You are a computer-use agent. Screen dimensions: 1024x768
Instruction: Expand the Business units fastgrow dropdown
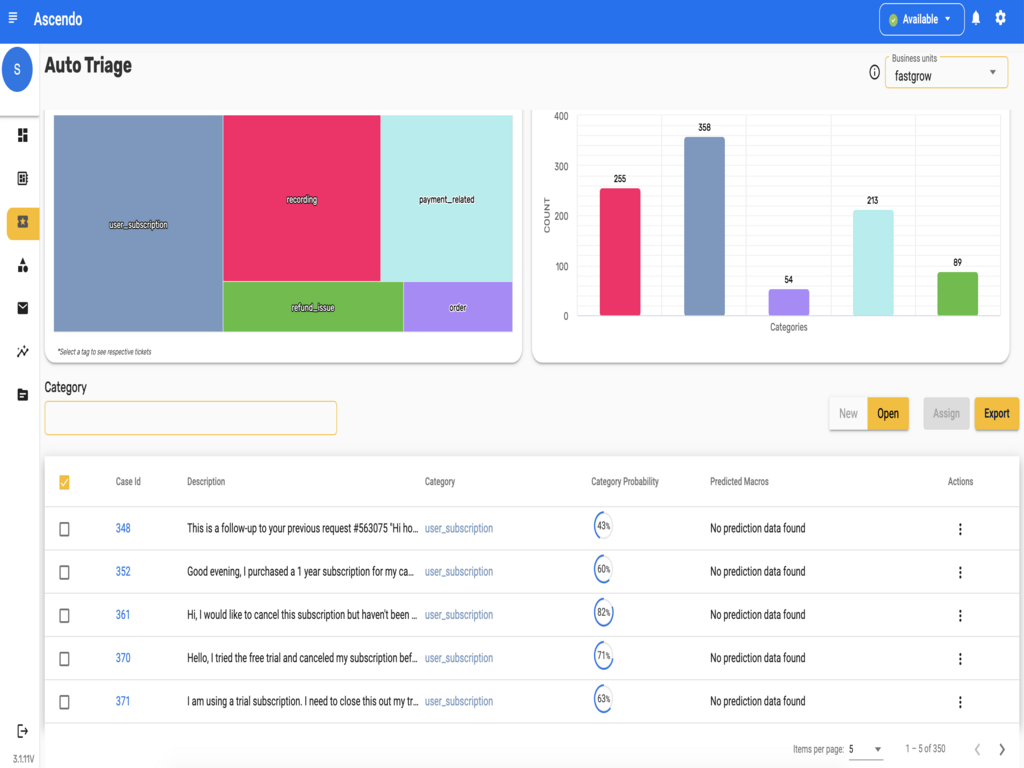946,73
